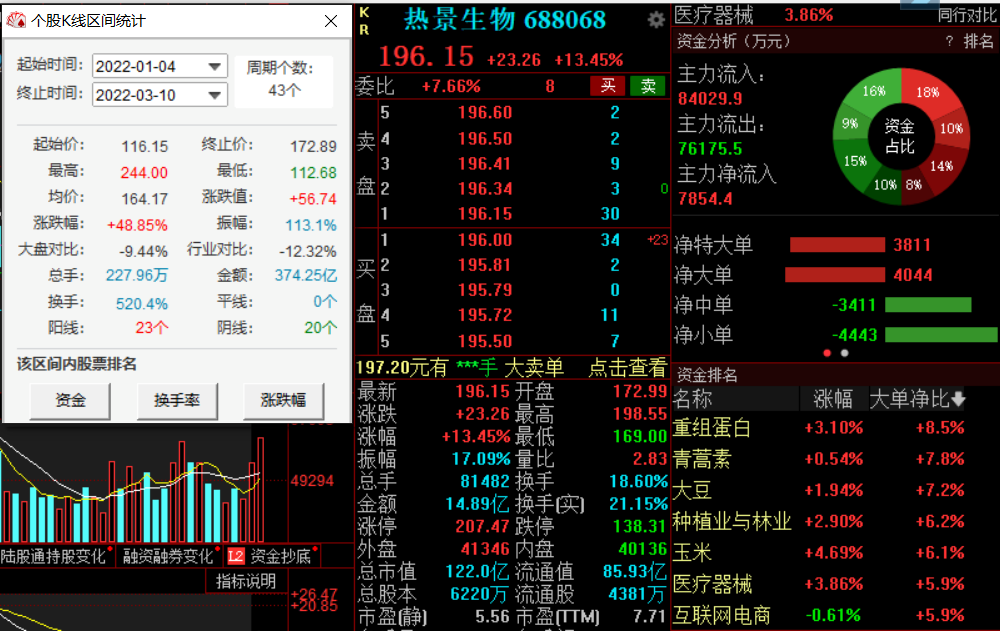The height and width of the screenshot is (631, 1000).
Task: Click the question mark help icon in 资金分析
Action: 949,42
